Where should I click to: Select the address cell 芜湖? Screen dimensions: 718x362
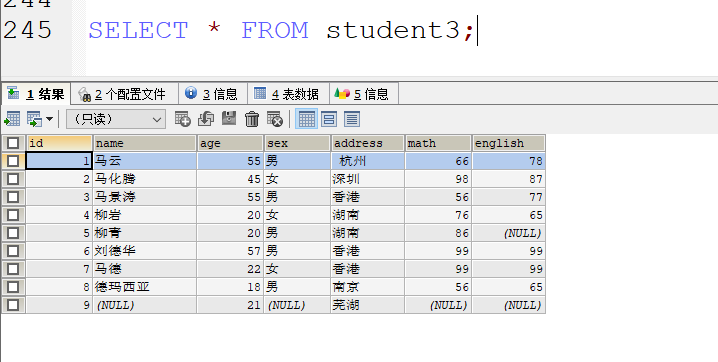(x=368, y=305)
